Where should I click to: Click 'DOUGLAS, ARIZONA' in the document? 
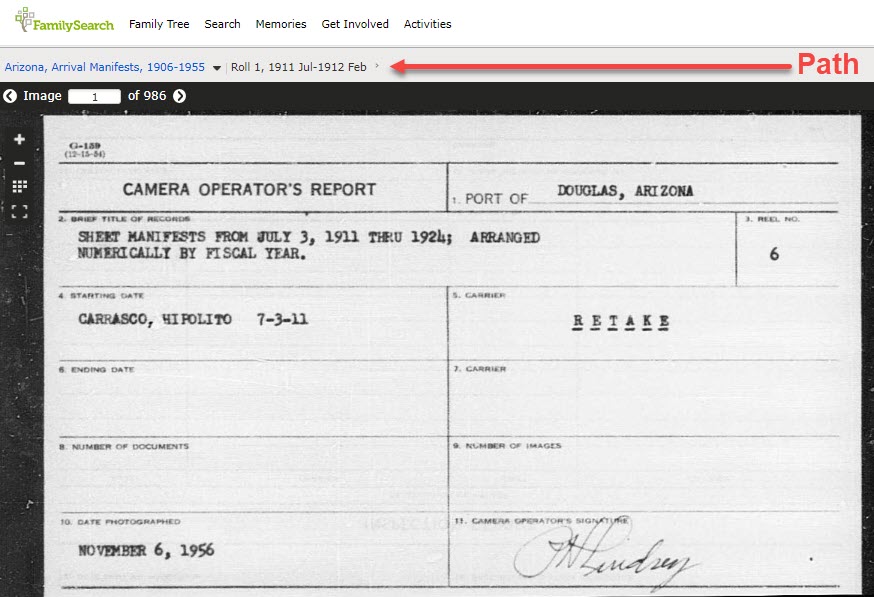[x=625, y=191]
